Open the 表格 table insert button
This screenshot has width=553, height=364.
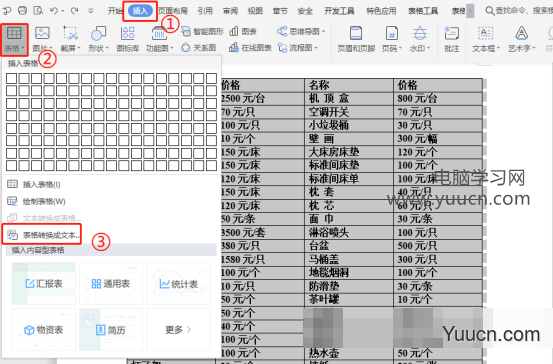(14, 40)
